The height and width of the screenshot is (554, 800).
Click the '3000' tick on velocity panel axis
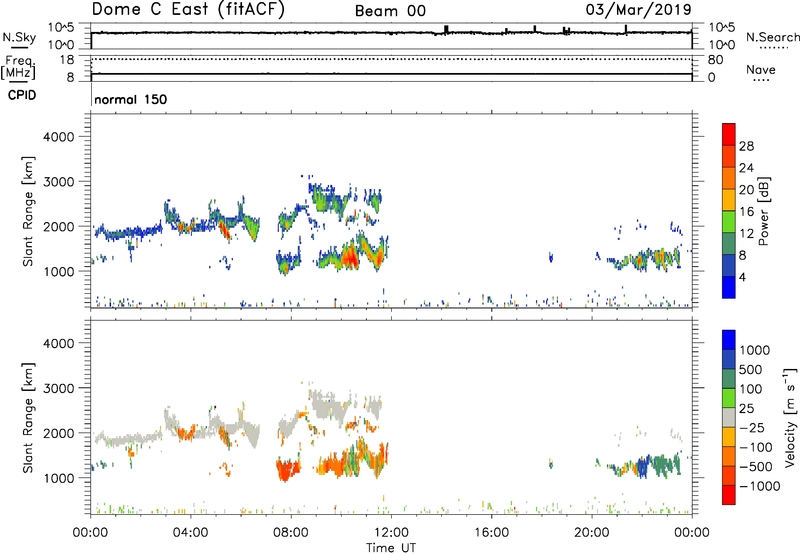click(59, 388)
